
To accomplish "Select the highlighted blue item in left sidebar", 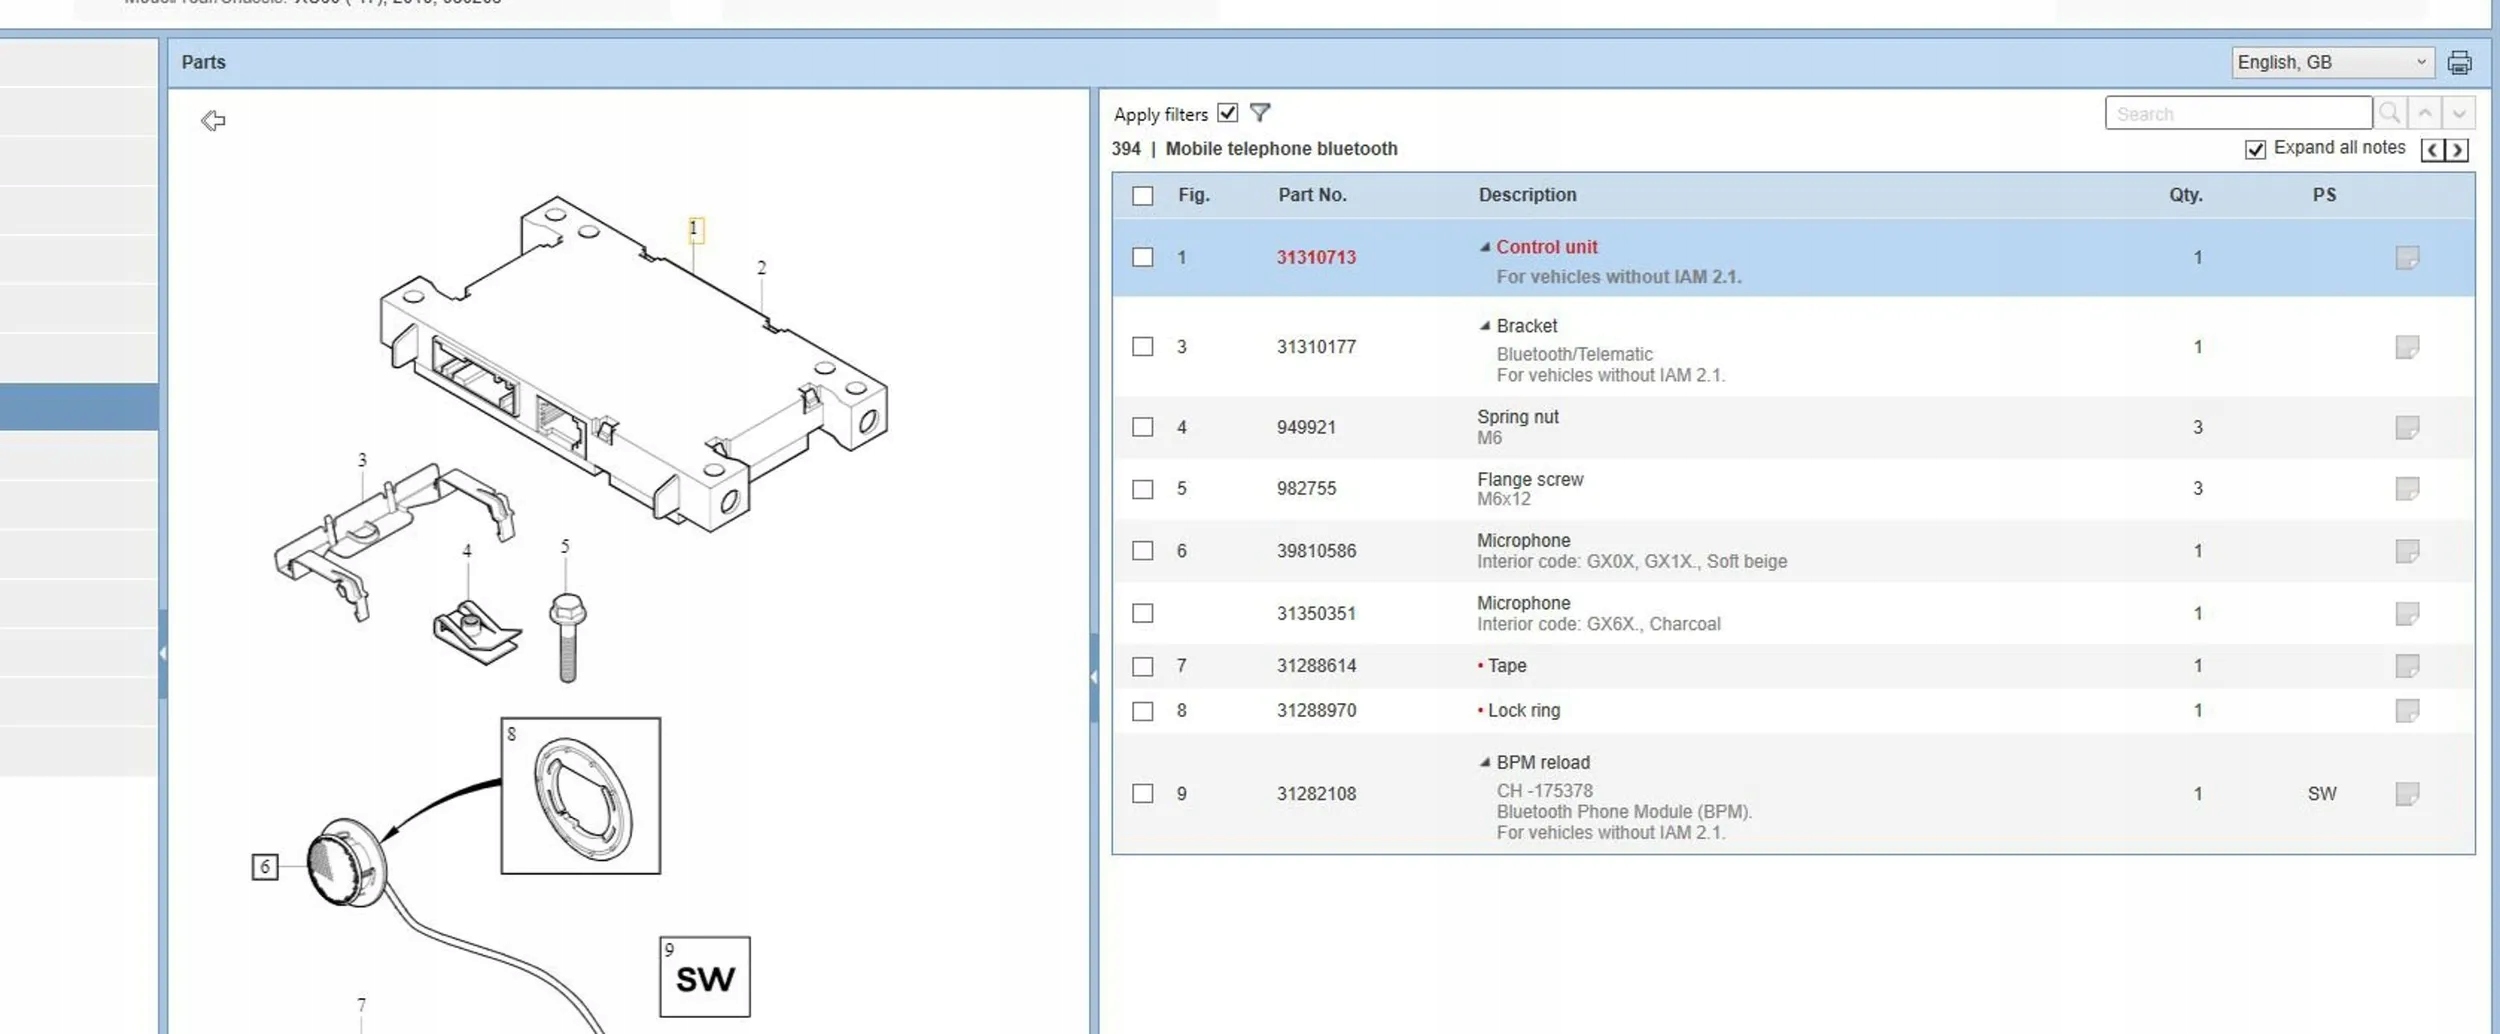I will (79, 407).
